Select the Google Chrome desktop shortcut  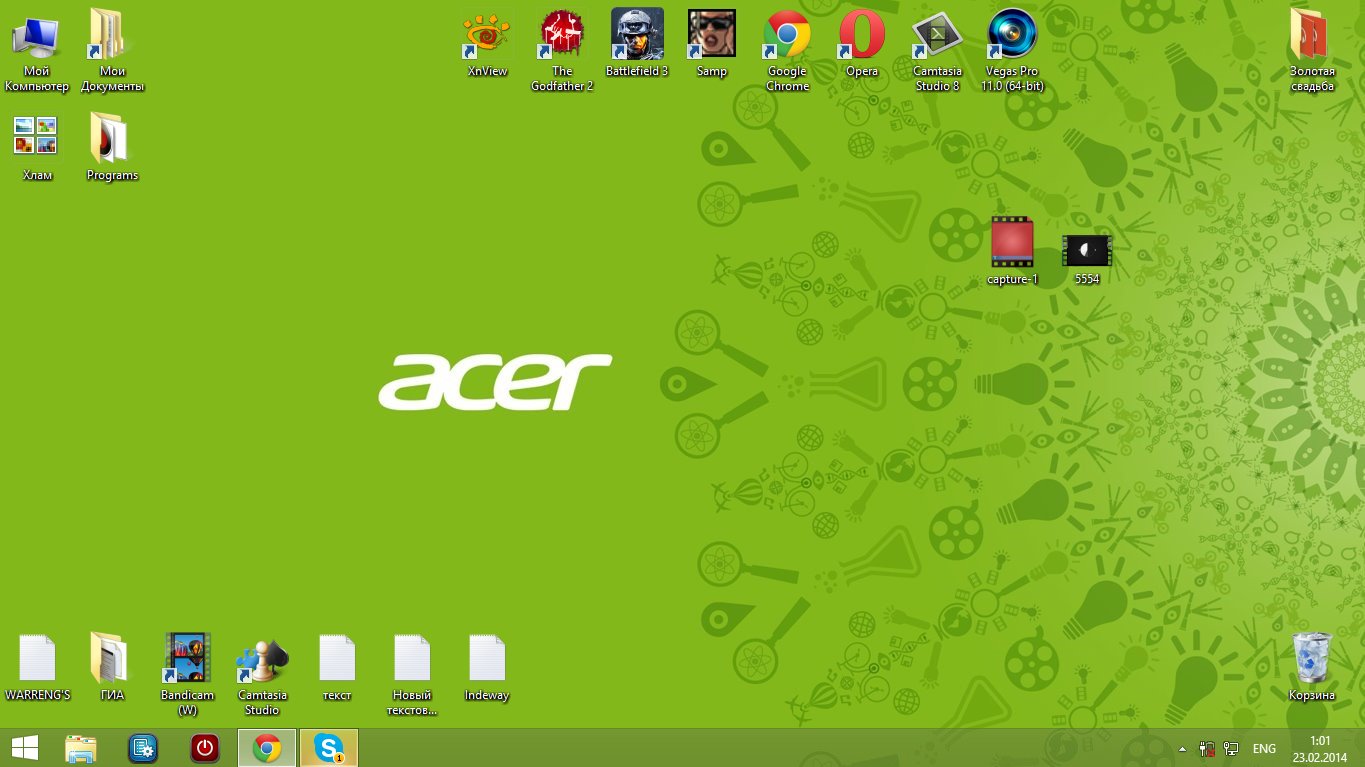(x=787, y=50)
